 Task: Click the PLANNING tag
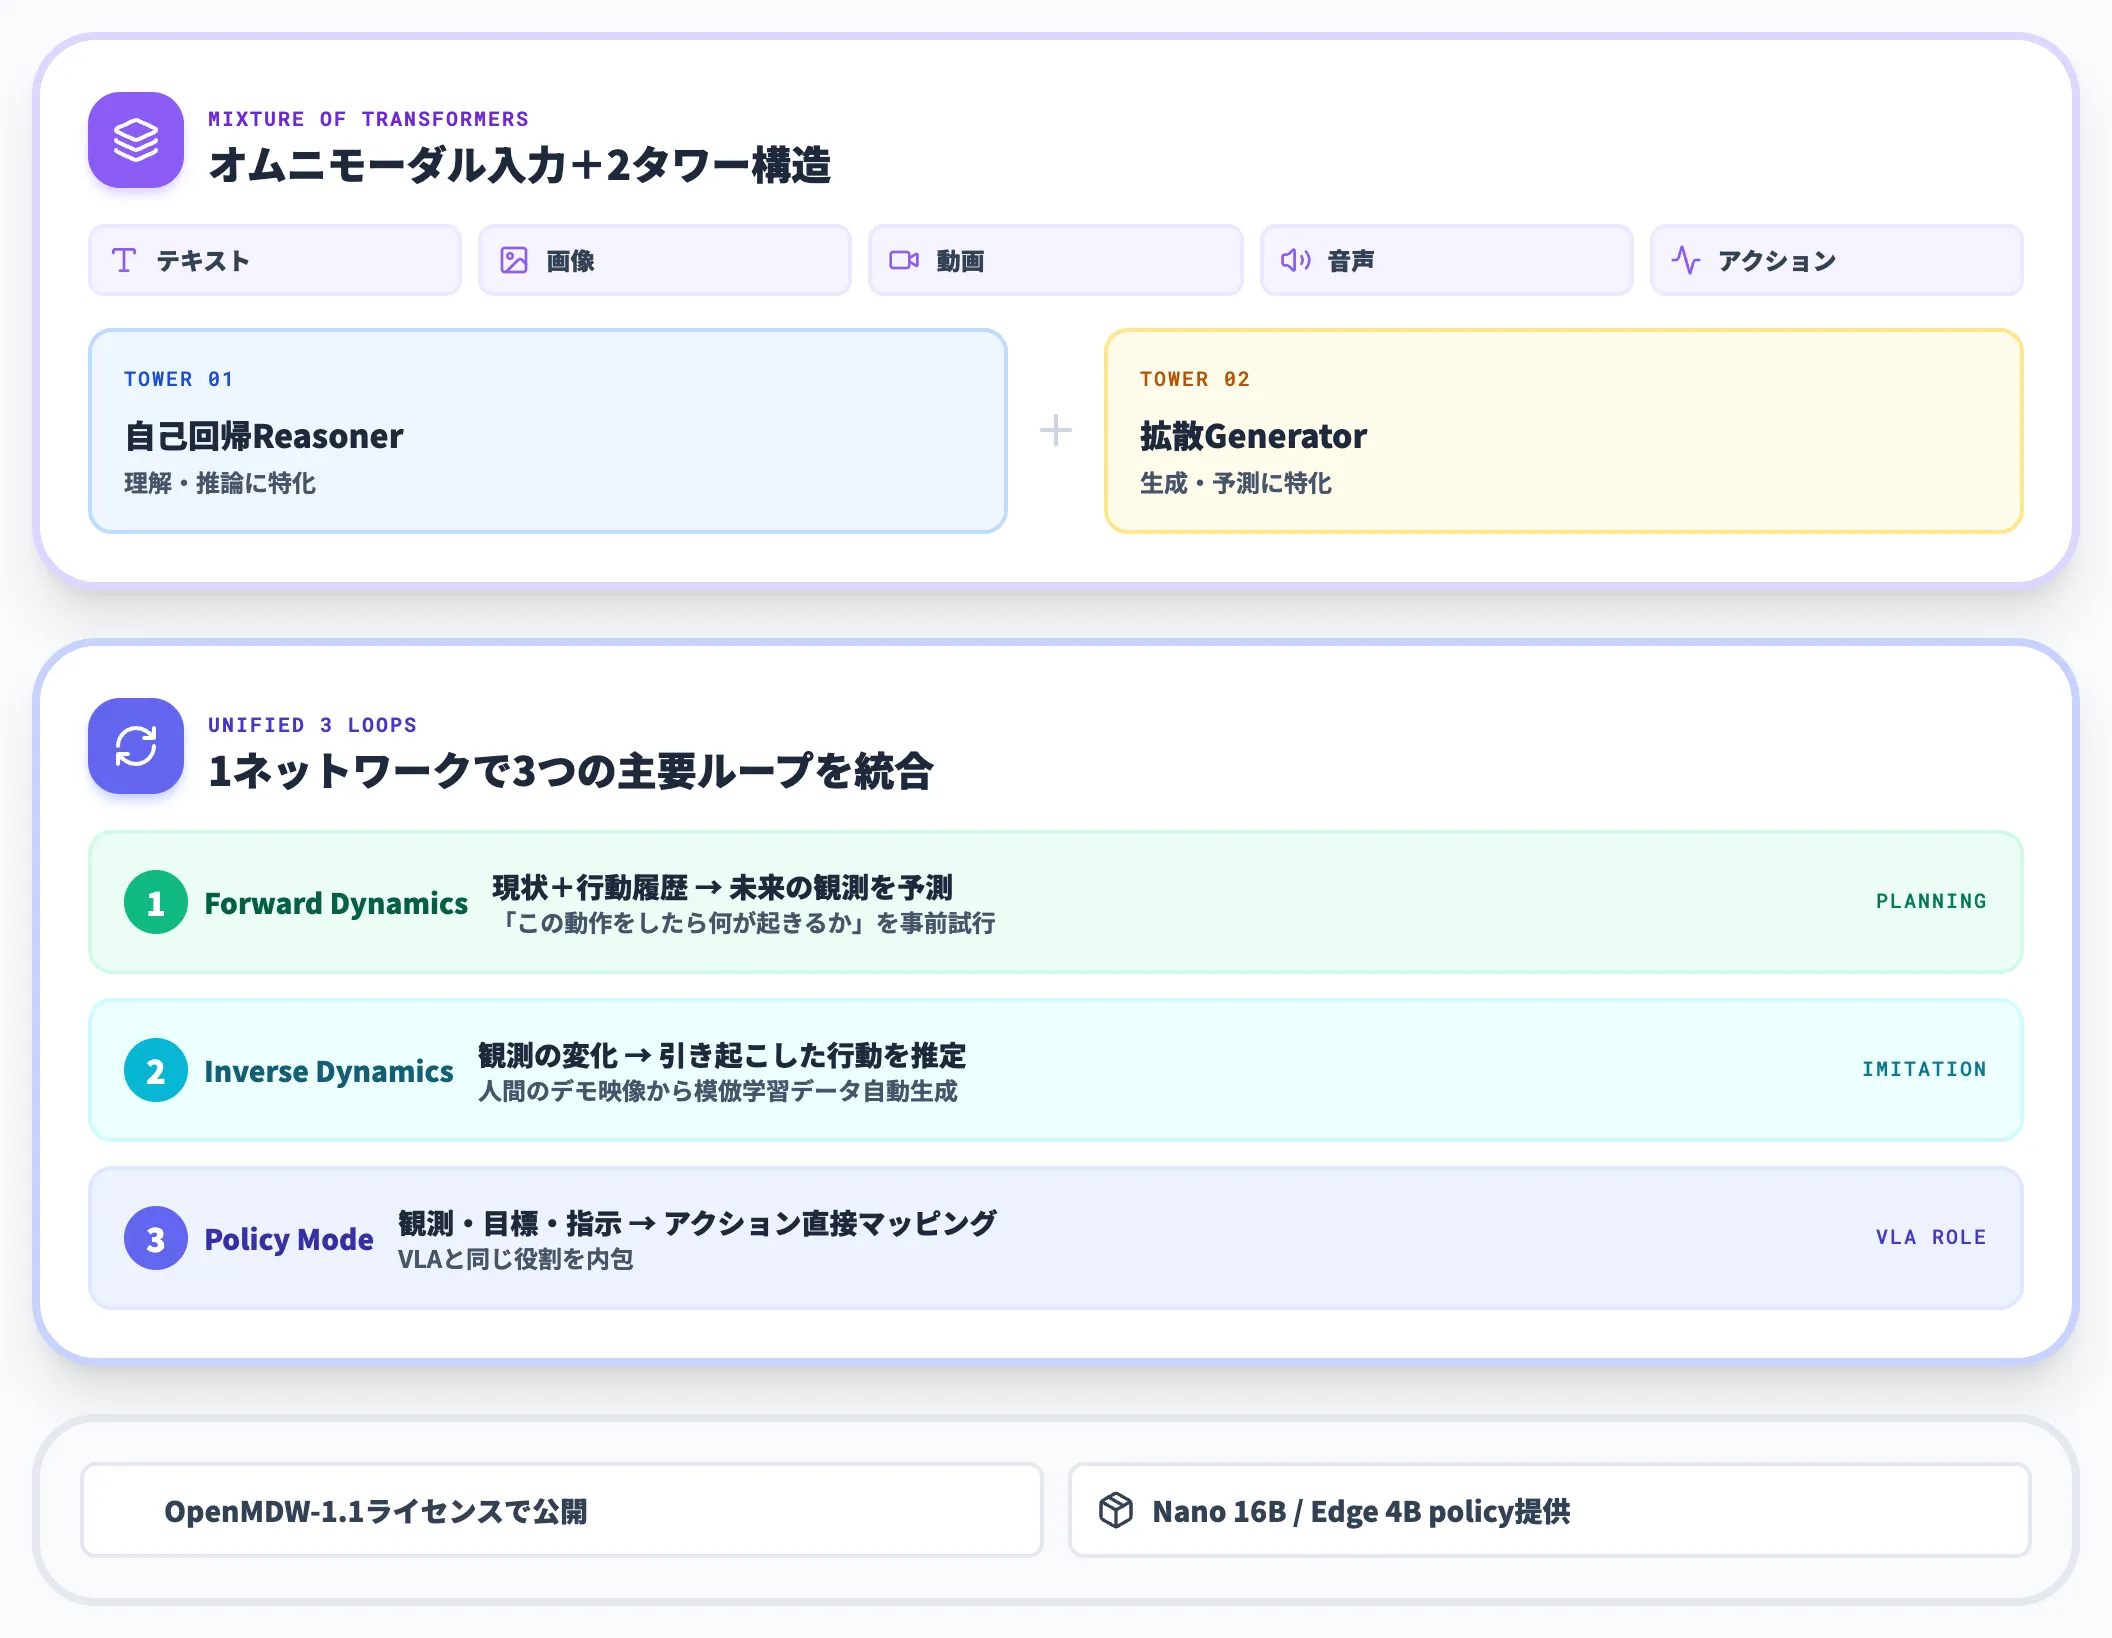tap(1931, 901)
